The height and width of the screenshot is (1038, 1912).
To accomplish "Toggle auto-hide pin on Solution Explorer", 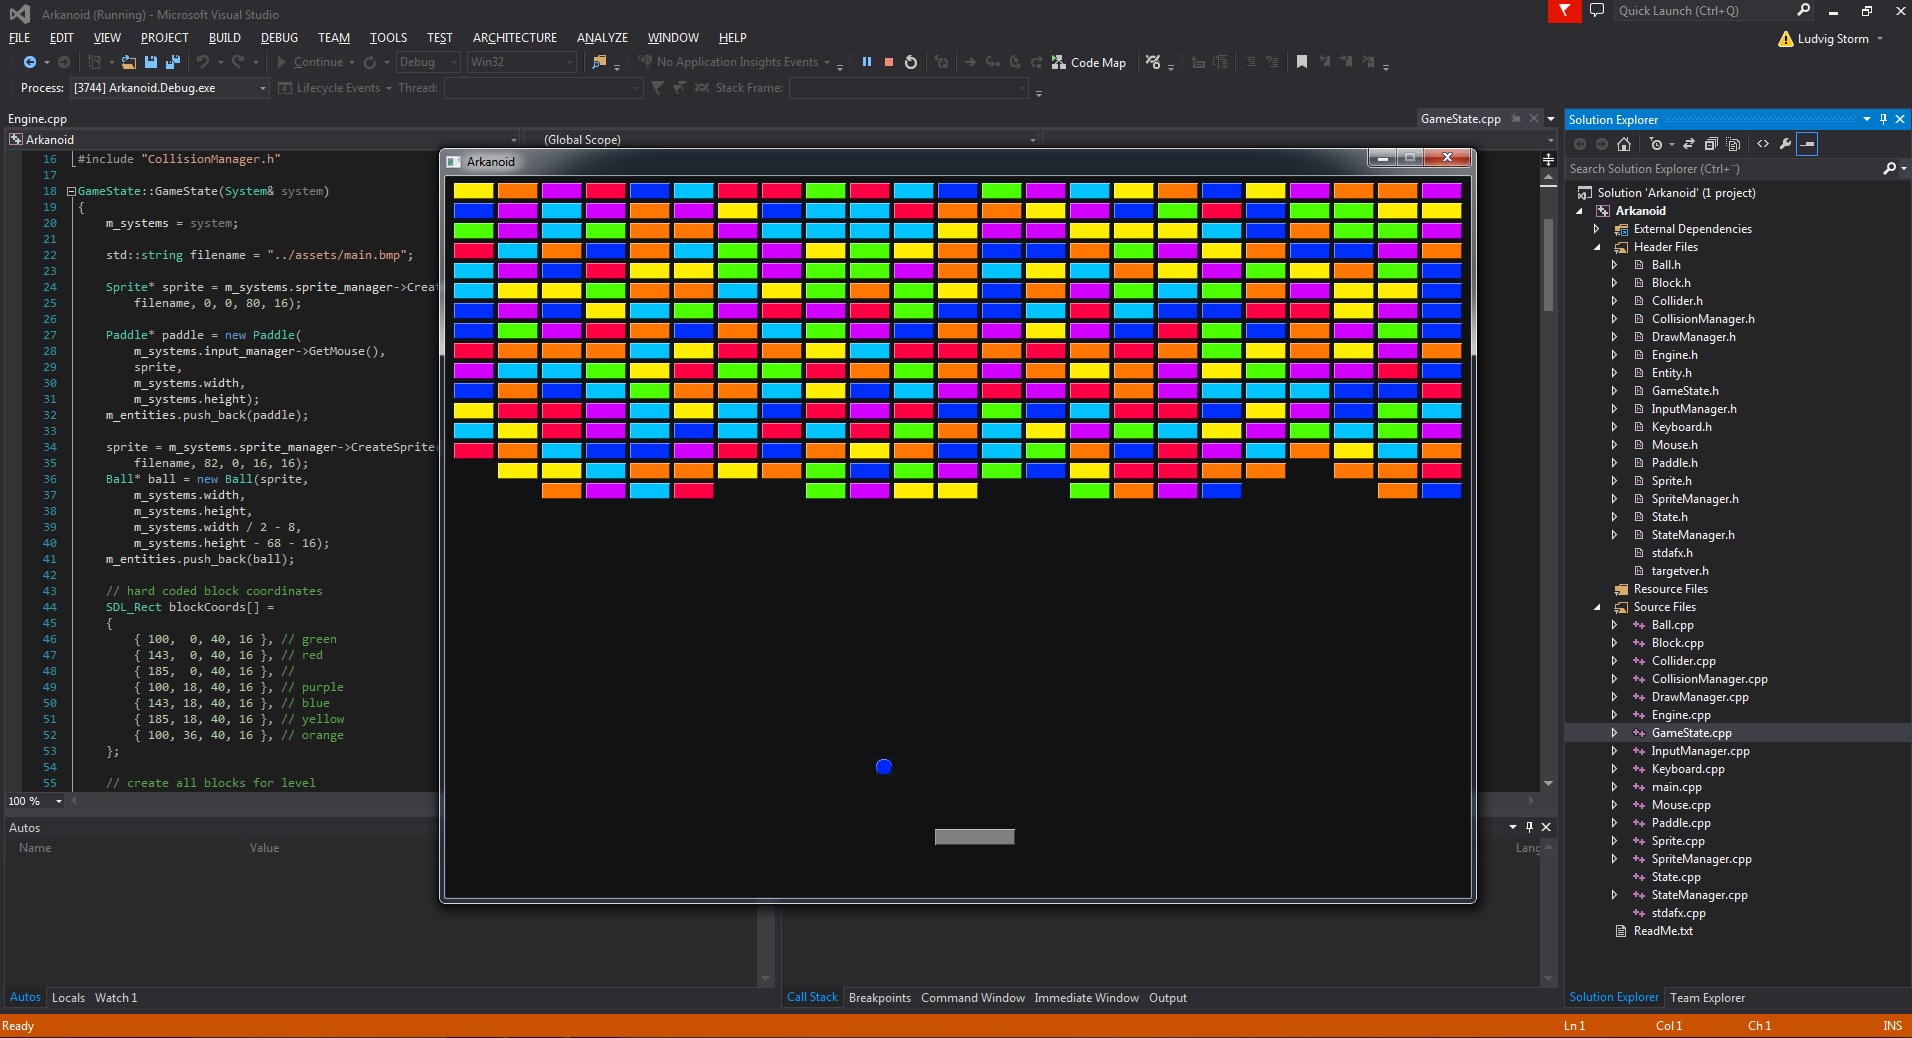I will 1883,119.
